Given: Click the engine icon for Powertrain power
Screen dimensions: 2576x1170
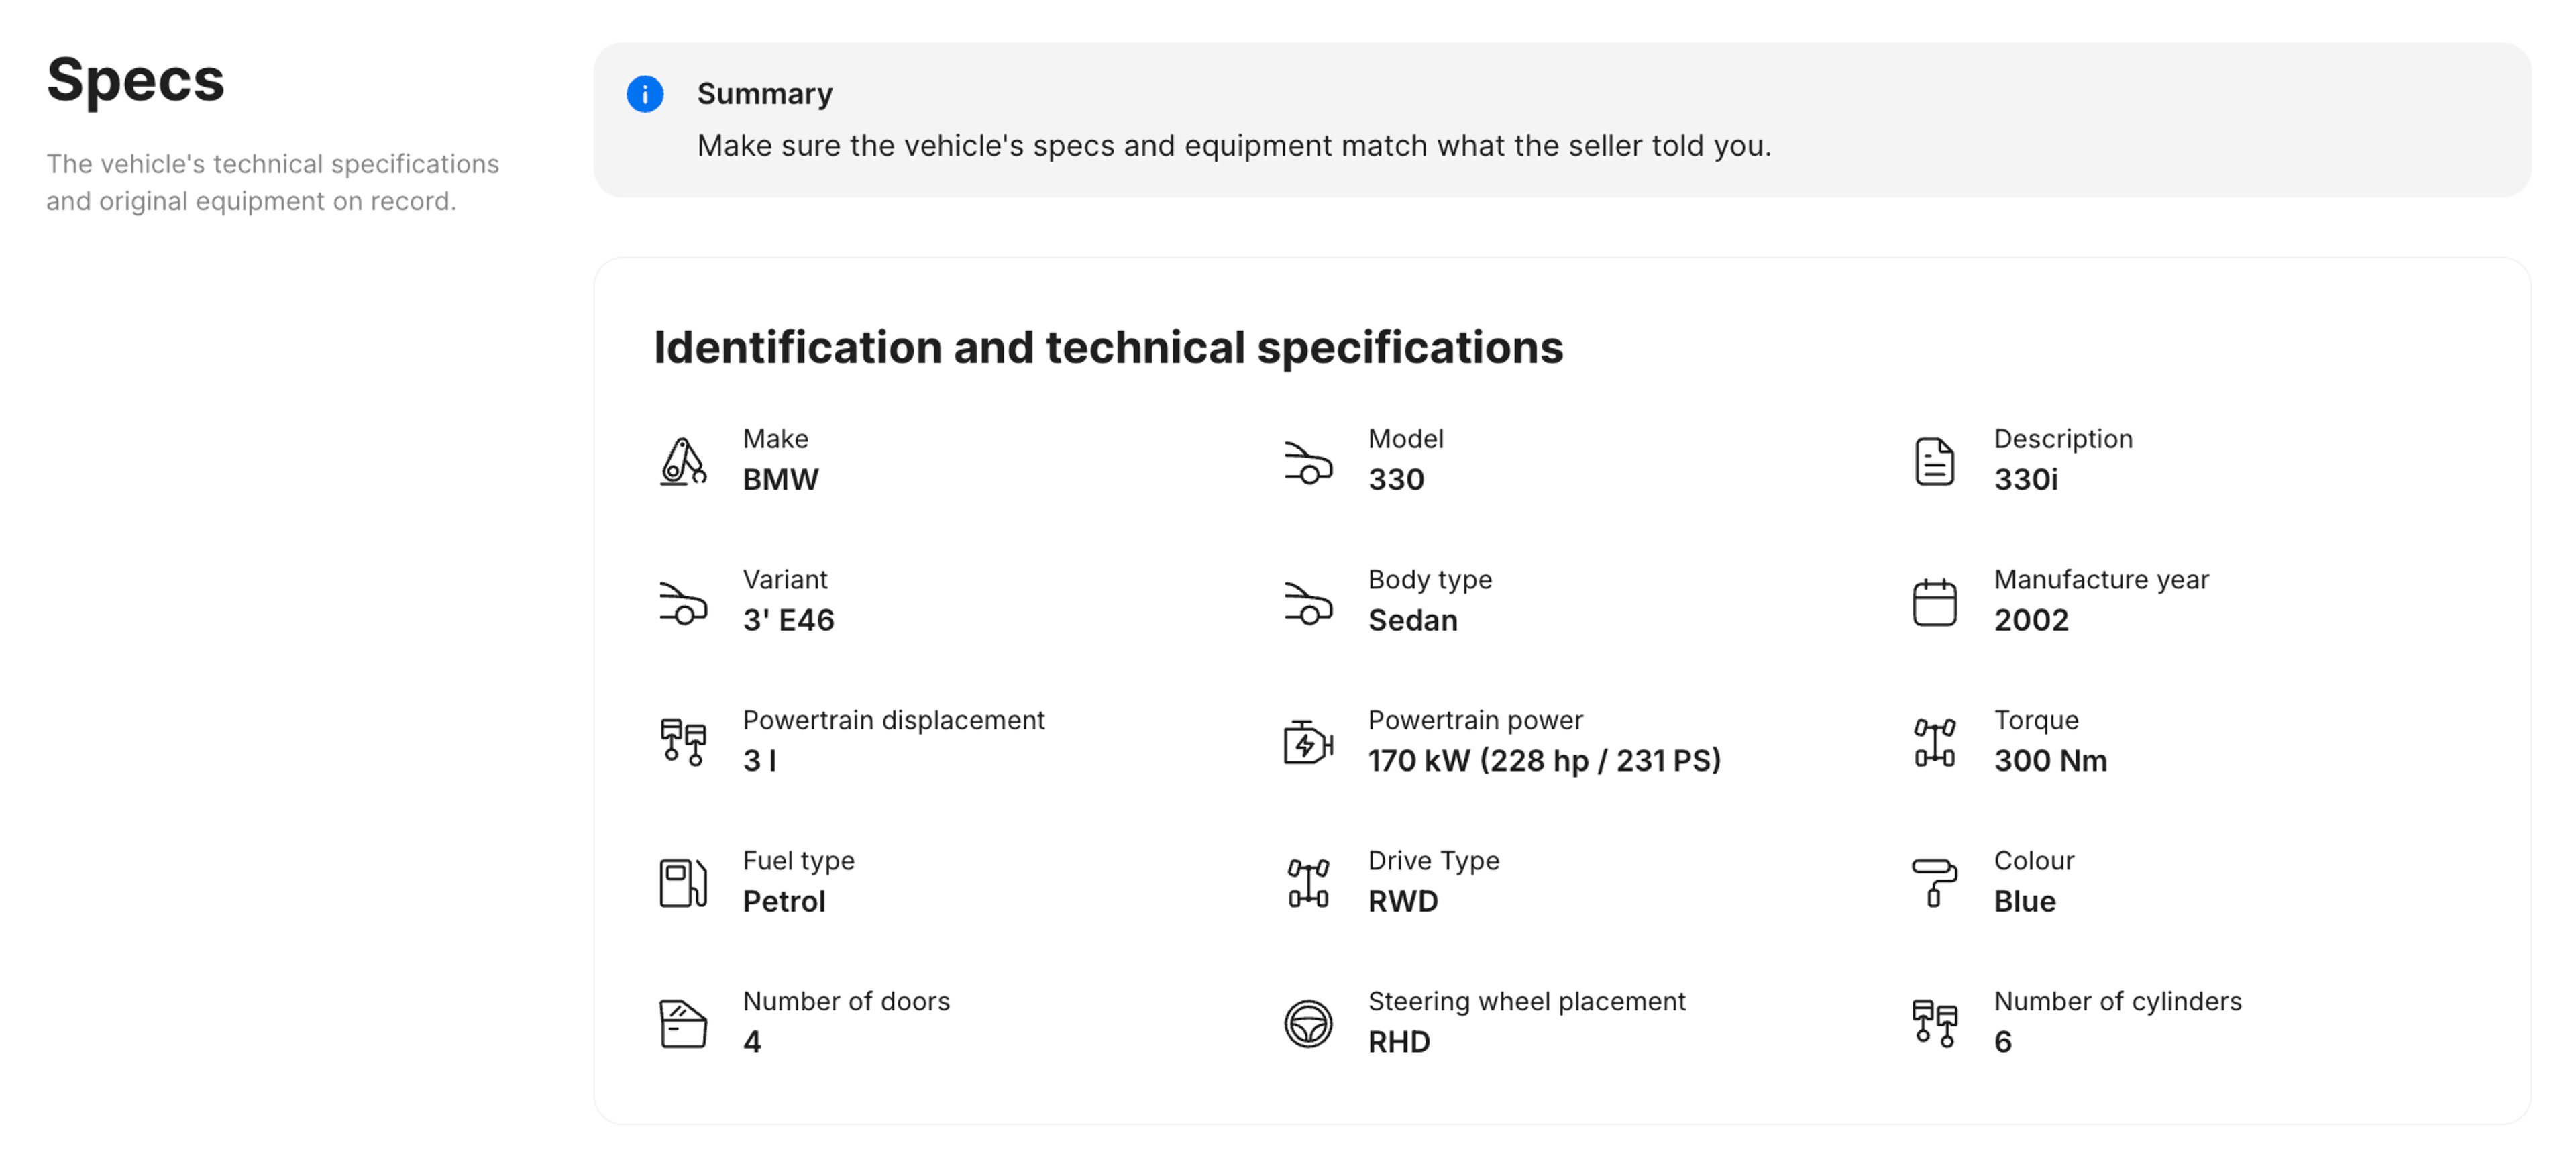Looking at the screenshot, I should point(1308,743).
